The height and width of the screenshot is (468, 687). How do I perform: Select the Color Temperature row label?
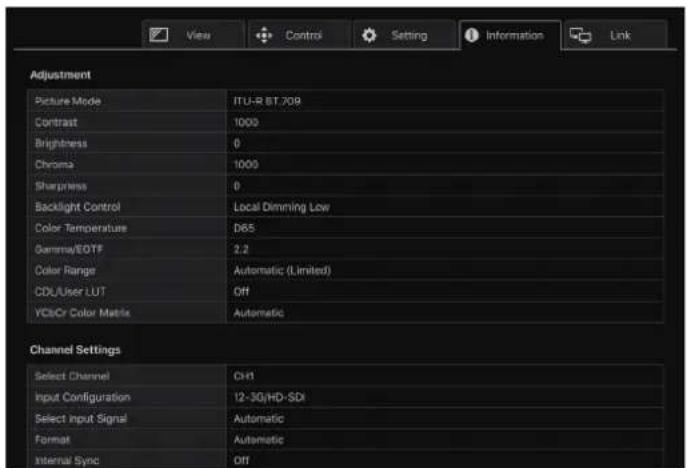coord(81,228)
